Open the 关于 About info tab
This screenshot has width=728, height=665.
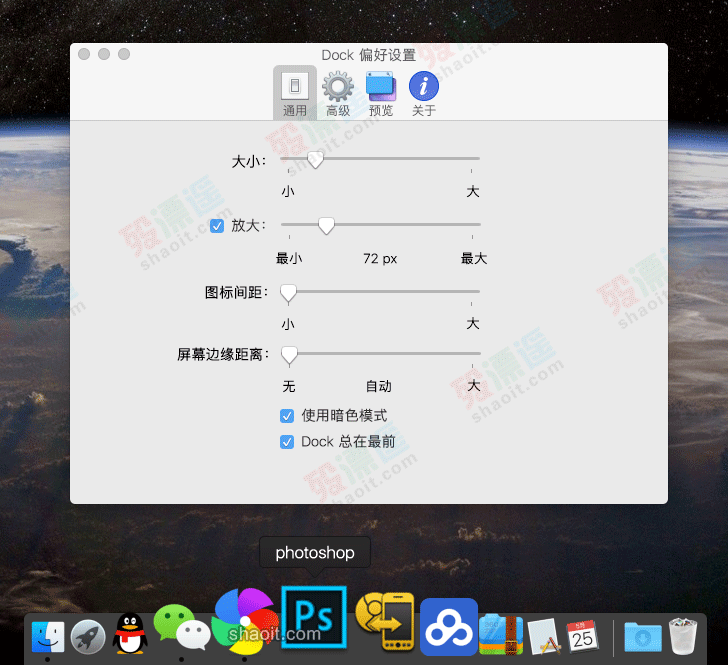point(424,93)
